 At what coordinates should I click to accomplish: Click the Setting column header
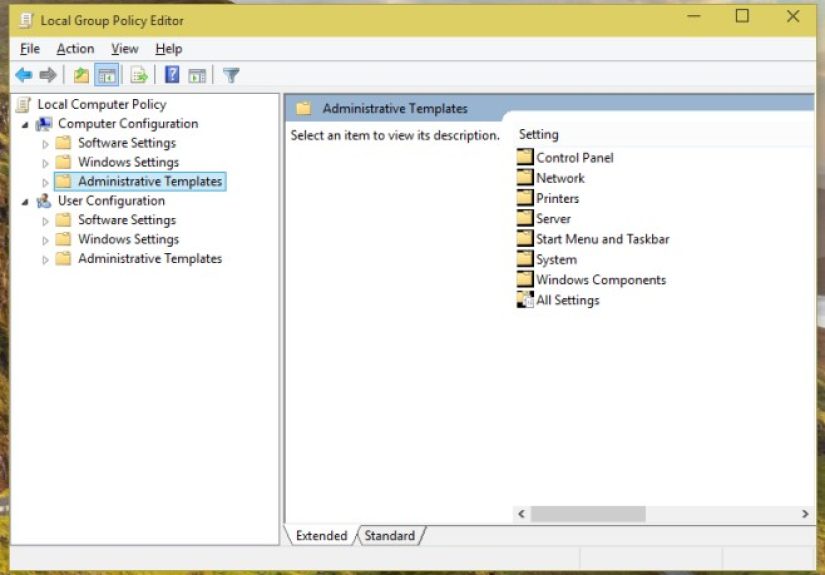[x=664, y=135]
